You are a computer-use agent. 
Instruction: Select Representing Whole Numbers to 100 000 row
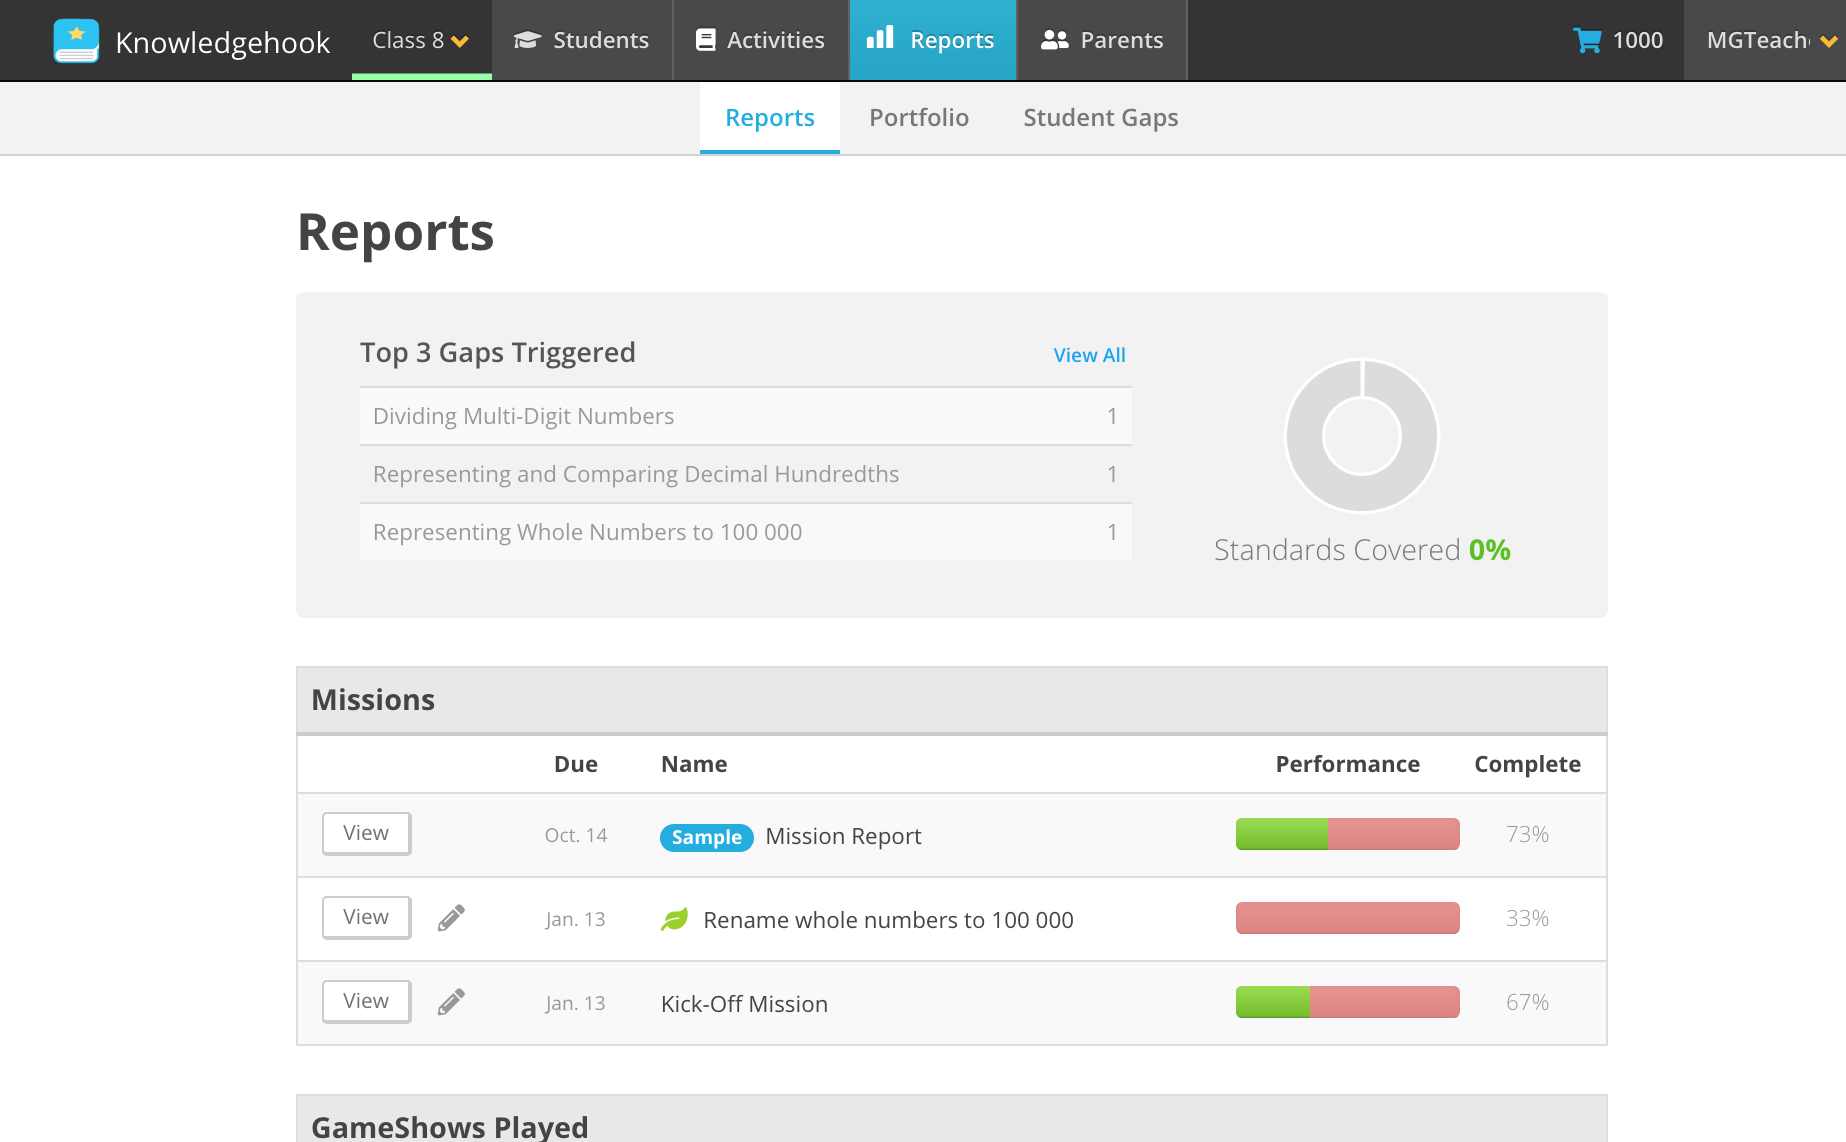pyautogui.click(x=745, y=532)
